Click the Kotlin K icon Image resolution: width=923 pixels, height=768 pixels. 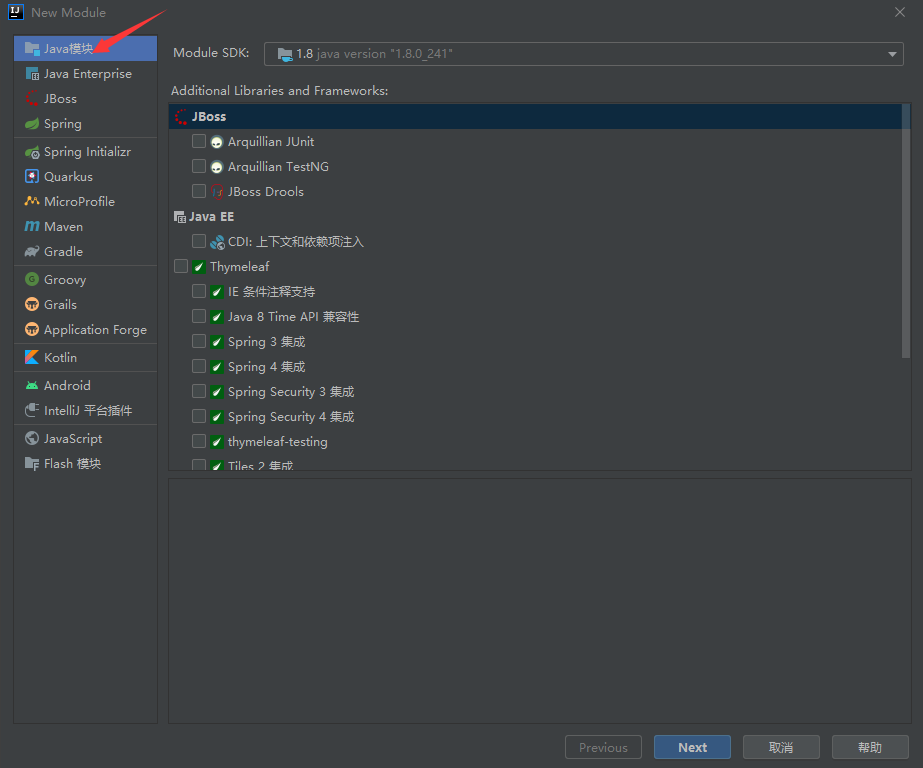click(x=32, y=357)
